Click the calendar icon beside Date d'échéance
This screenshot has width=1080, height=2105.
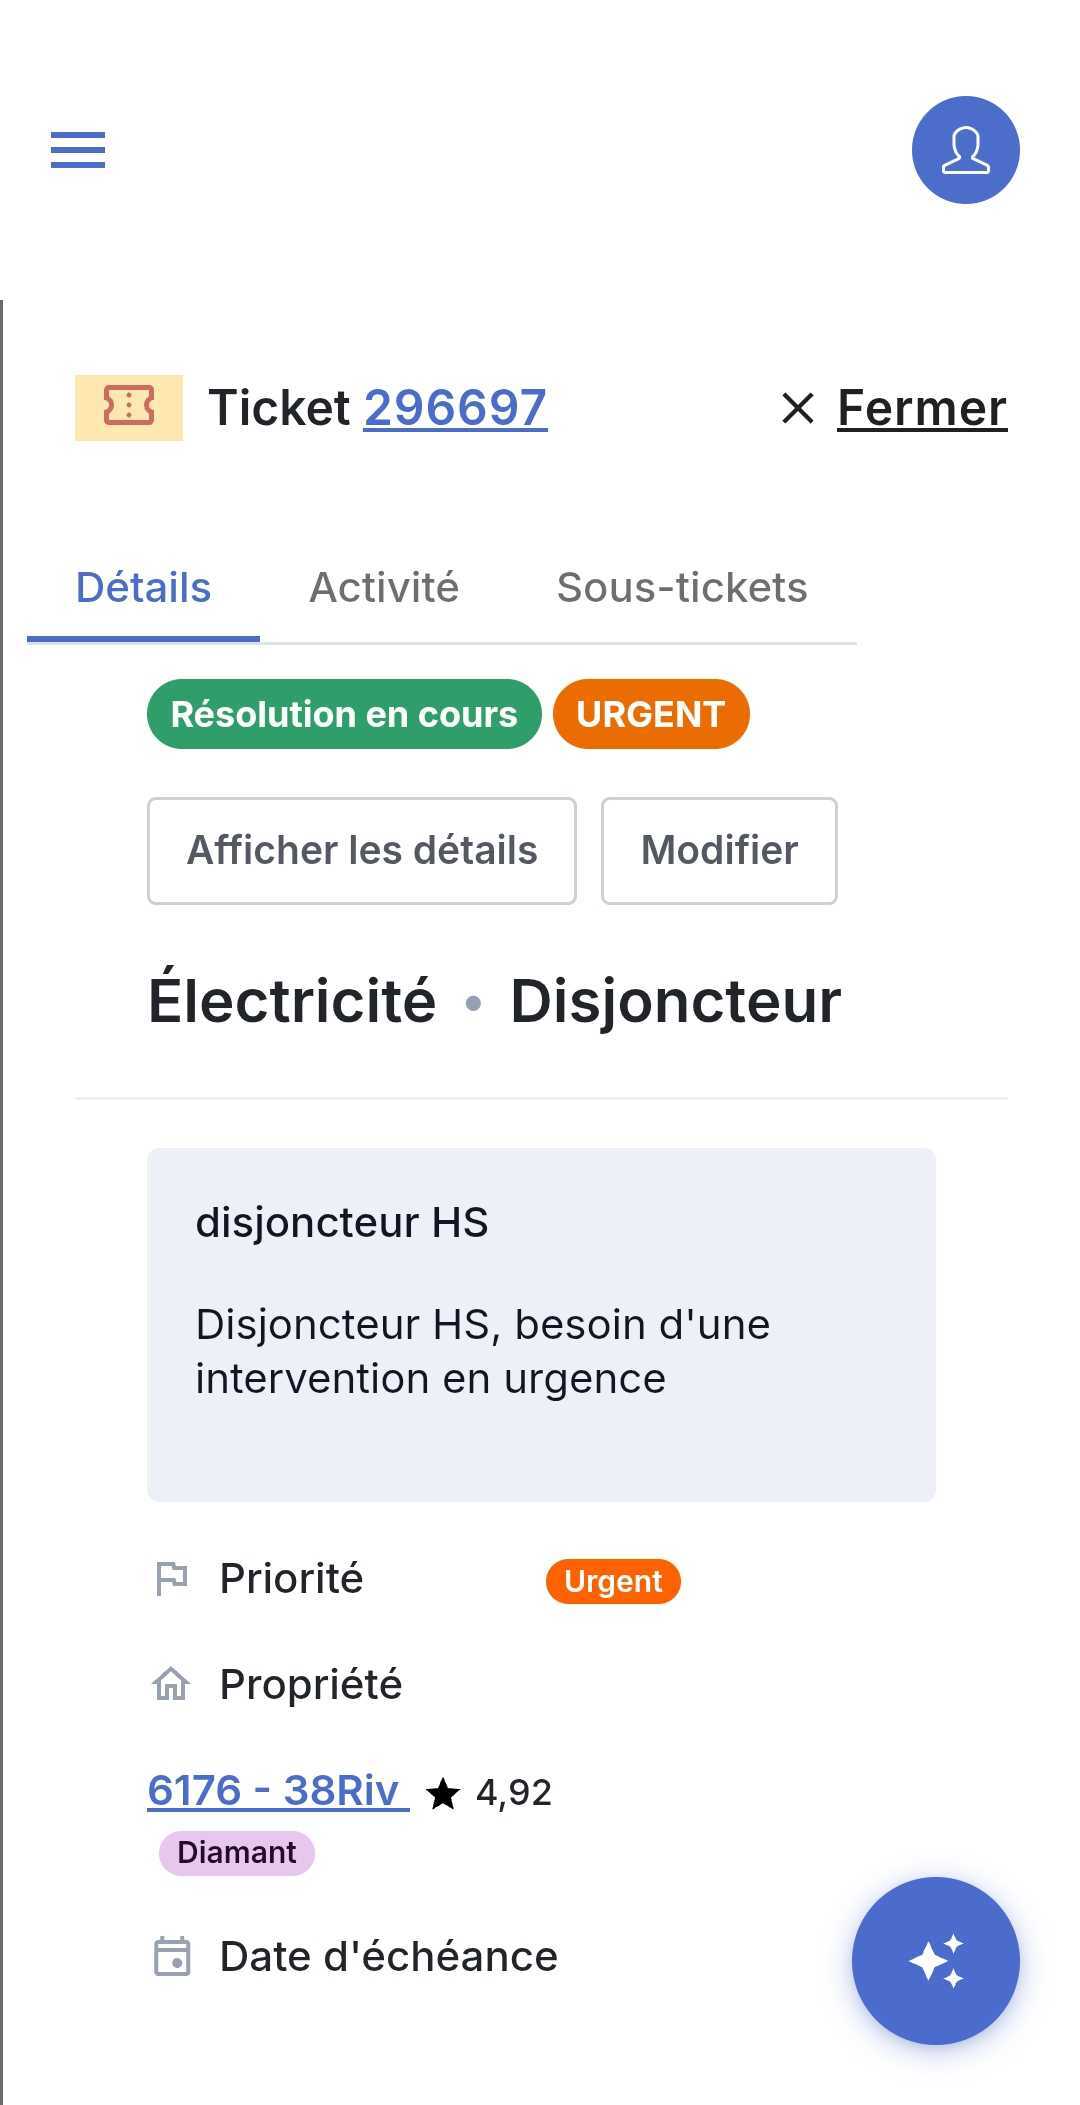click(x=172, y=1956)
